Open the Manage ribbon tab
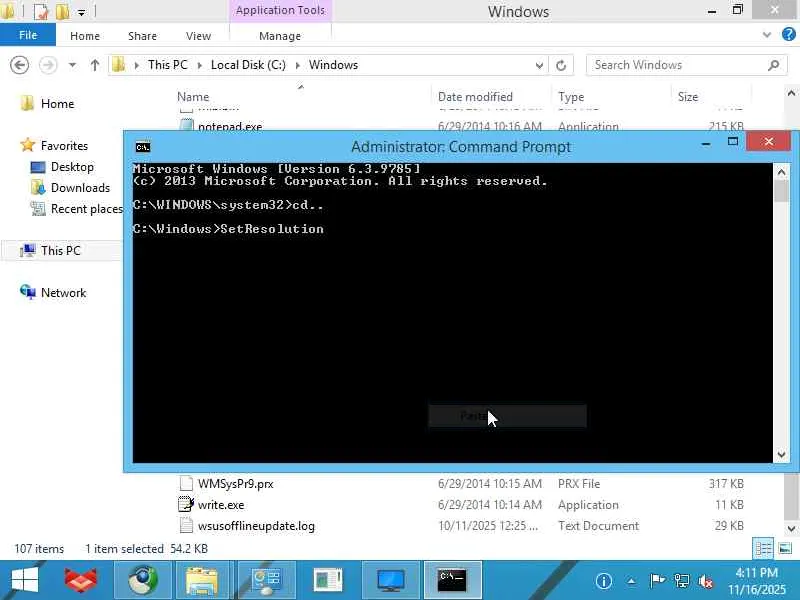The image size is (800, 600). 280,36
